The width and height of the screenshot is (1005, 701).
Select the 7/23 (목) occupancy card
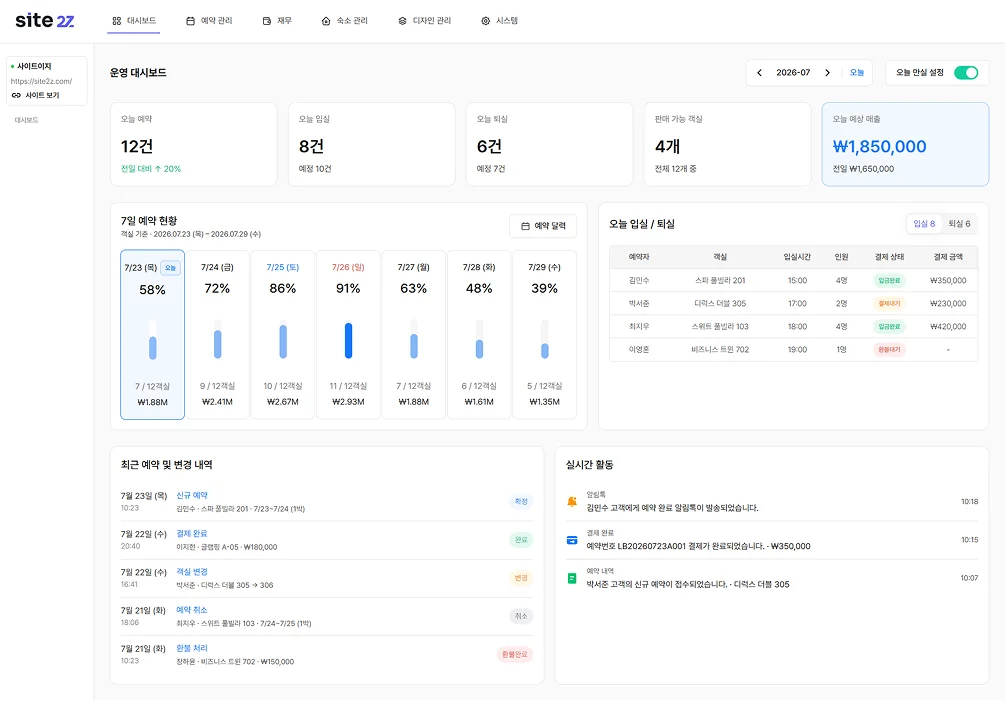[153, 335]
